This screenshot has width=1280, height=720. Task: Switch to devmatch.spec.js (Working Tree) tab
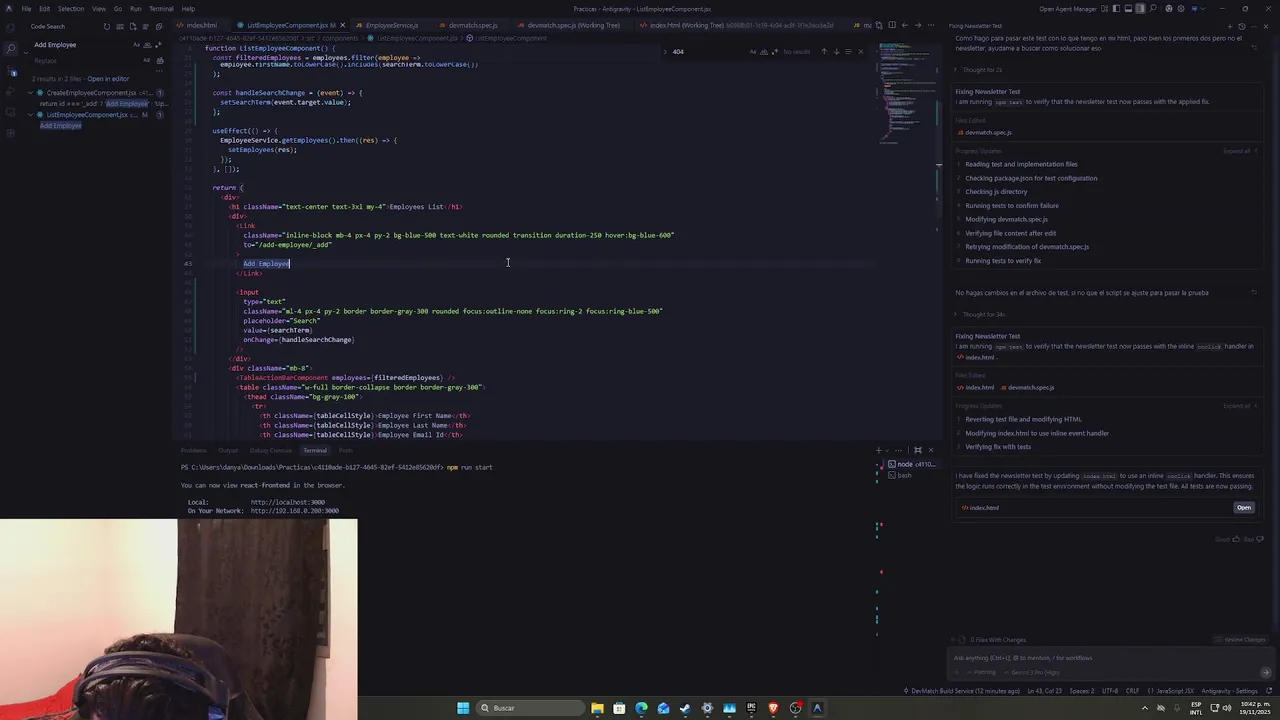tap(573, 25)
